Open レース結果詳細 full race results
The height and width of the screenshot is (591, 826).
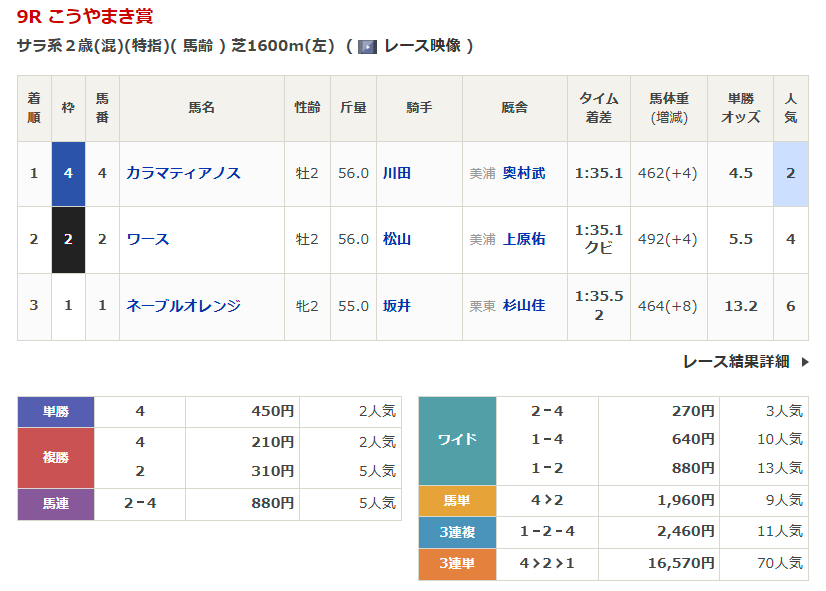(736, 361)
